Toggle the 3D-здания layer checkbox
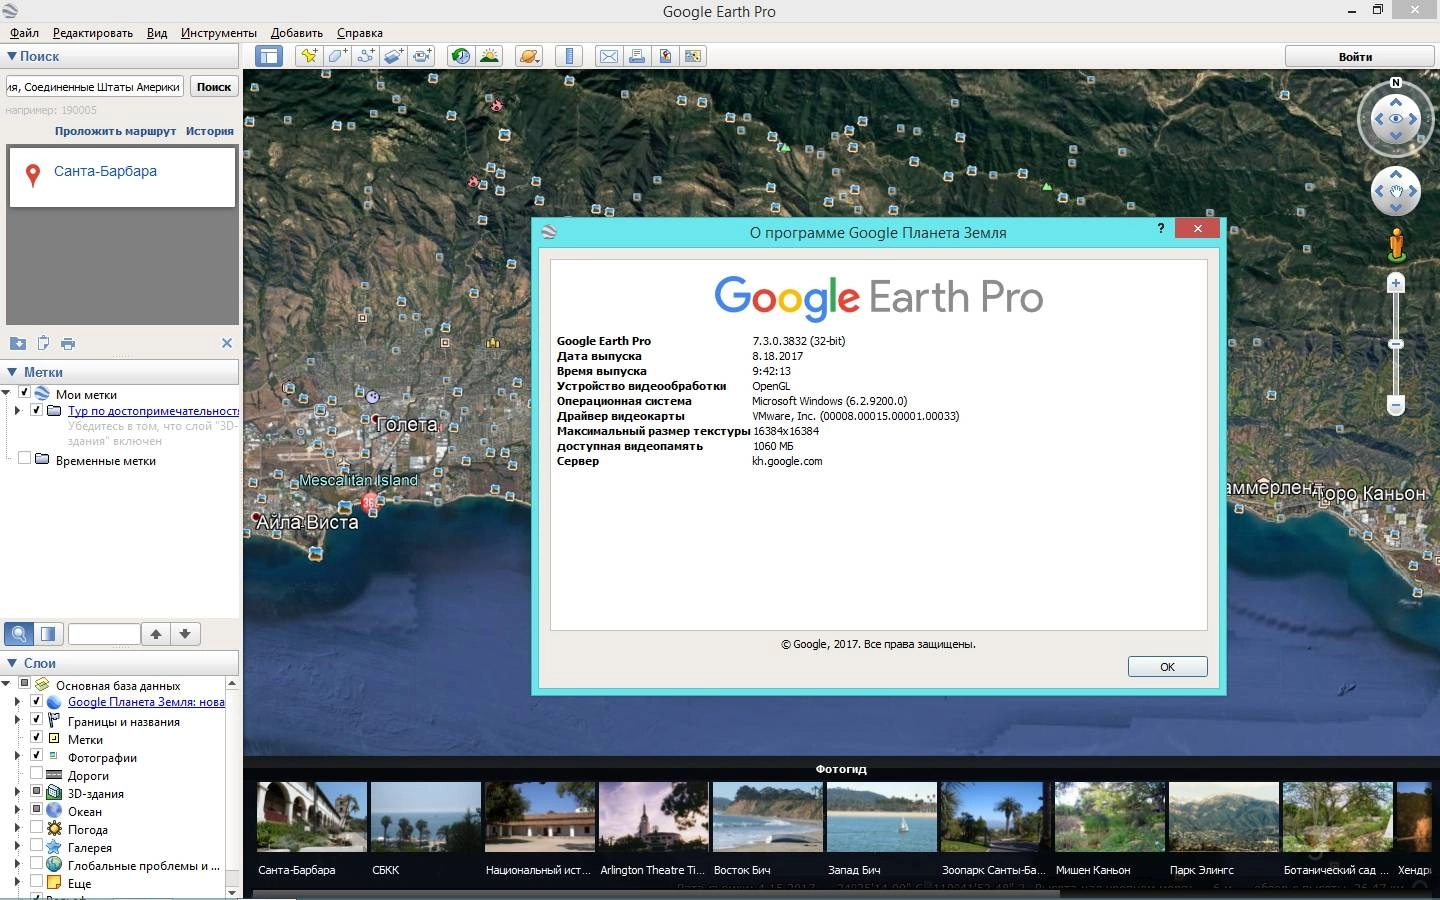 pyautogui.click(x=37, y=792)
